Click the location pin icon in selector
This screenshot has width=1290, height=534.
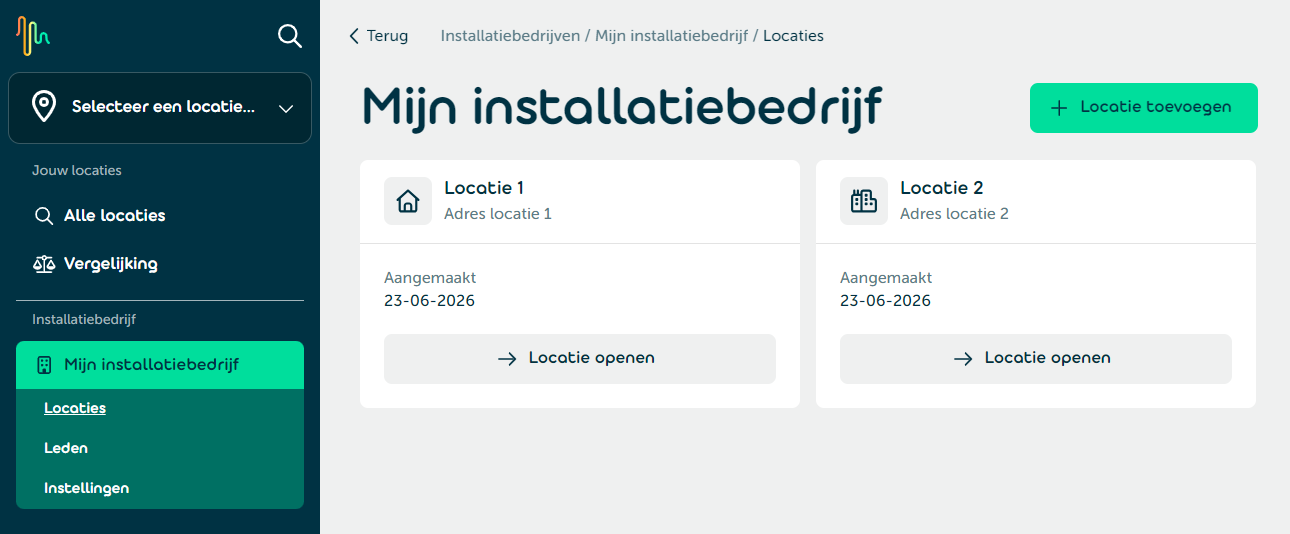(x=44, y=107)
